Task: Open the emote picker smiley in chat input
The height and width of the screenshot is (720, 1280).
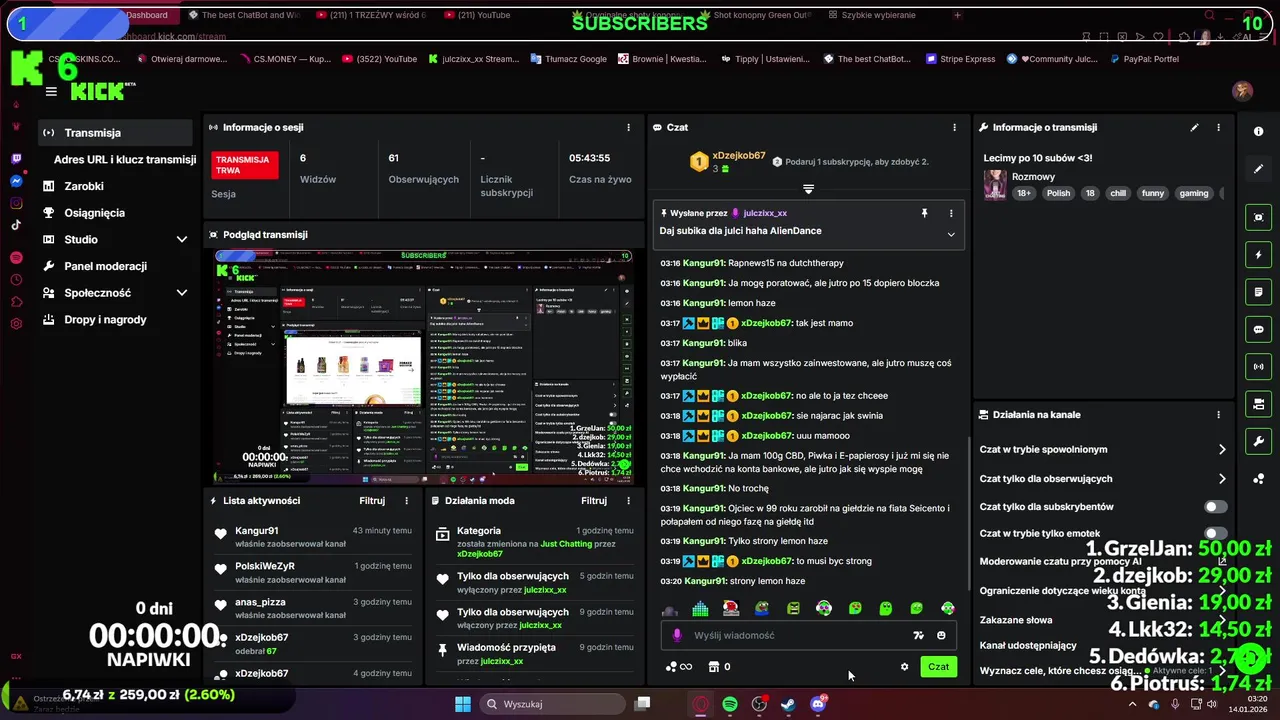Action: (x=941, y=635)
